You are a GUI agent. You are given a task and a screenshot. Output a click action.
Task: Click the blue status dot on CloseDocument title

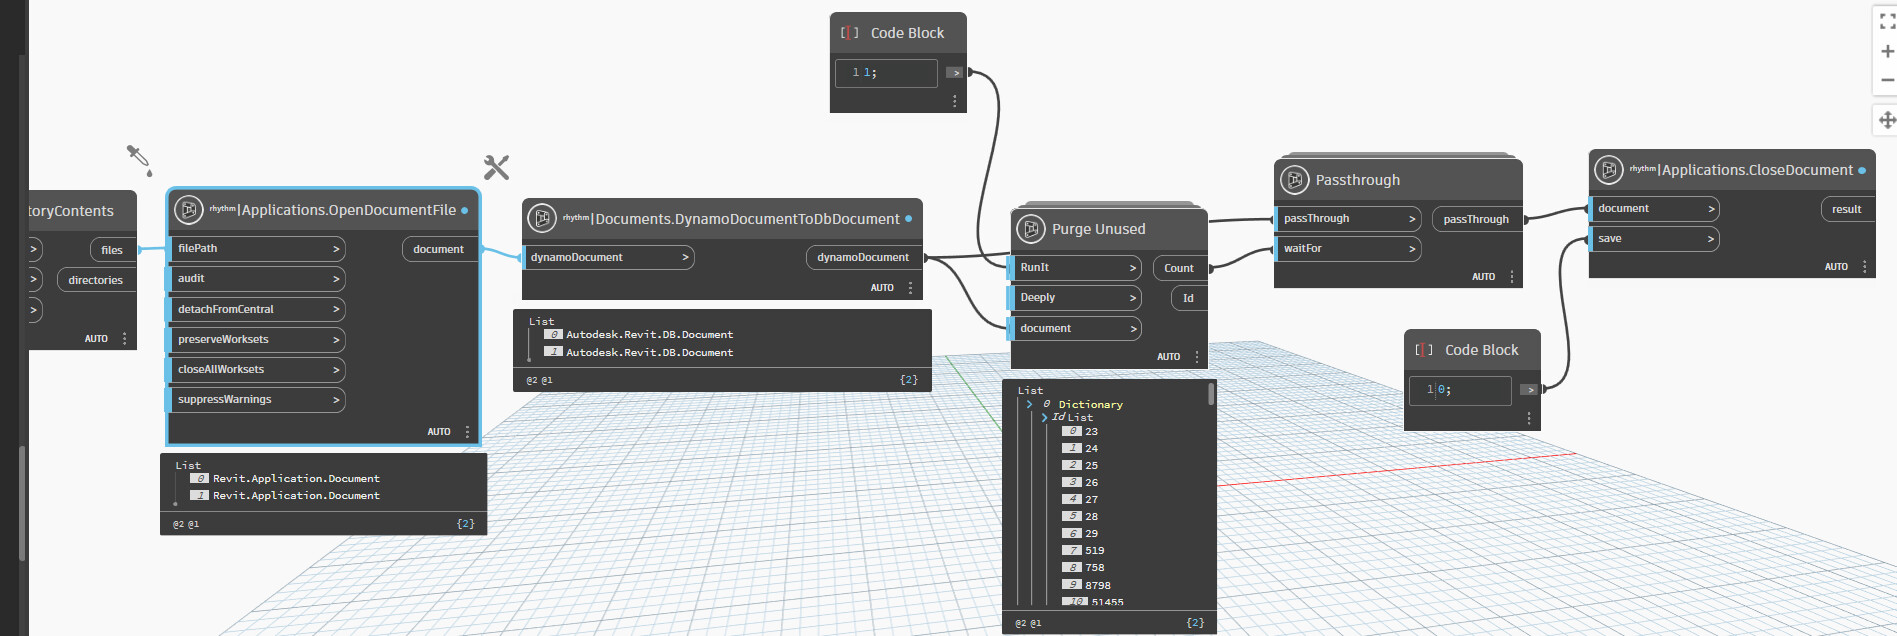tap(1862, 171)
